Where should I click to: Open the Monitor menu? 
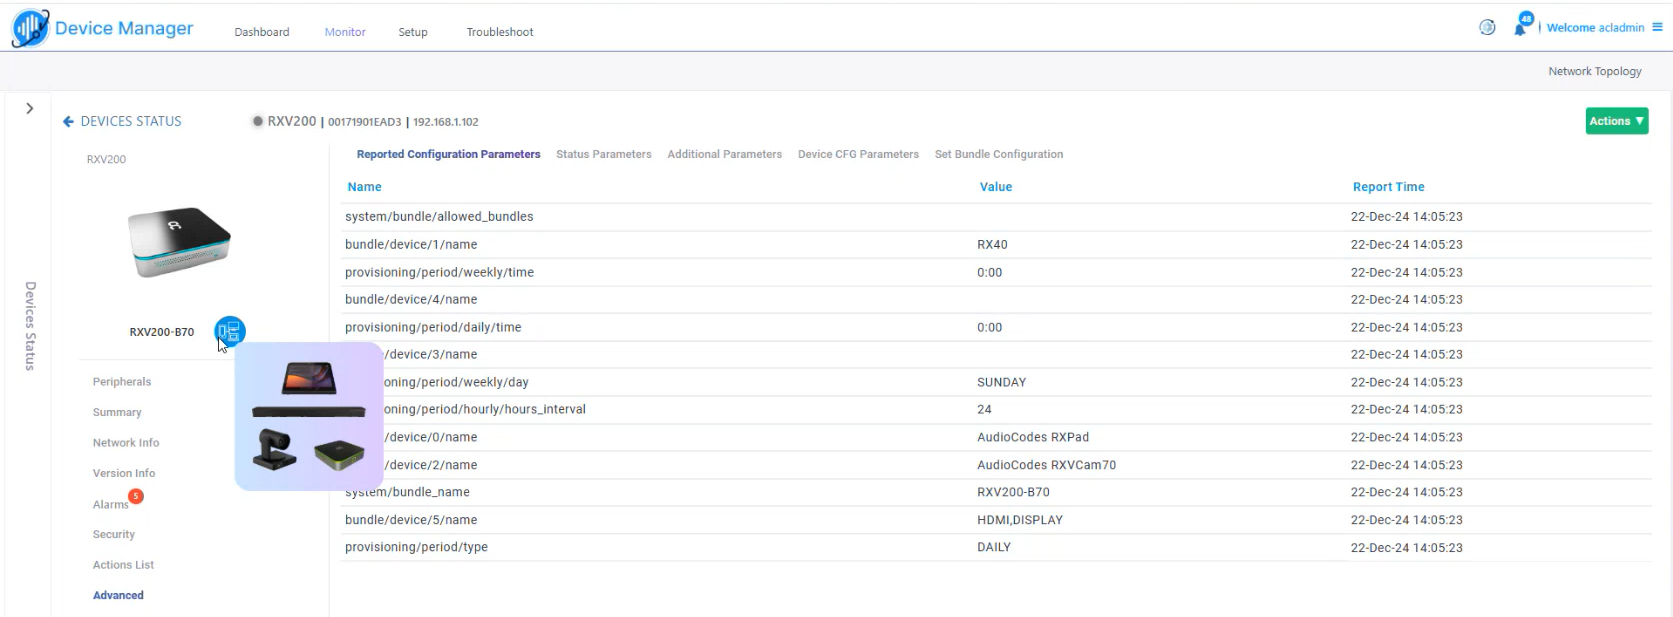pos(345,32)
